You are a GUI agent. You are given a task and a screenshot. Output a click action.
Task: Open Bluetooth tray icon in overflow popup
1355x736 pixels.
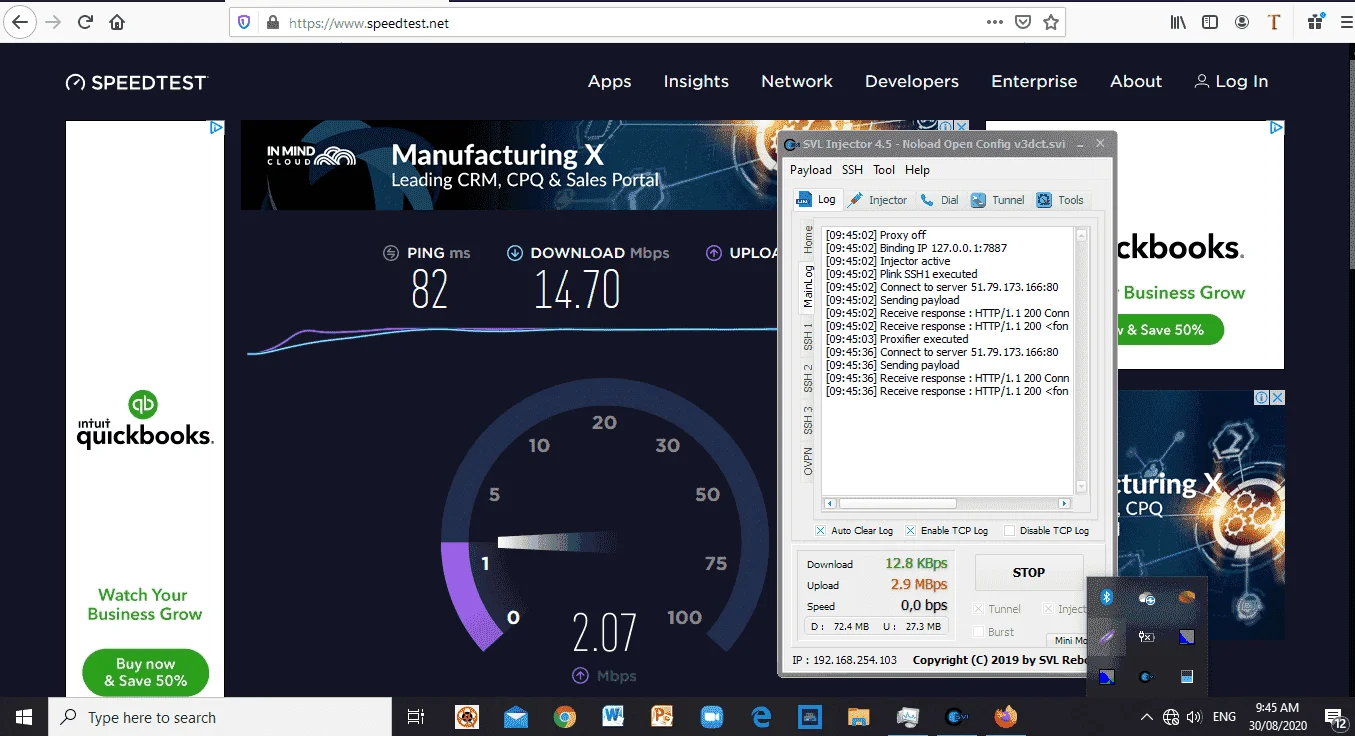tap(1107, 597)
